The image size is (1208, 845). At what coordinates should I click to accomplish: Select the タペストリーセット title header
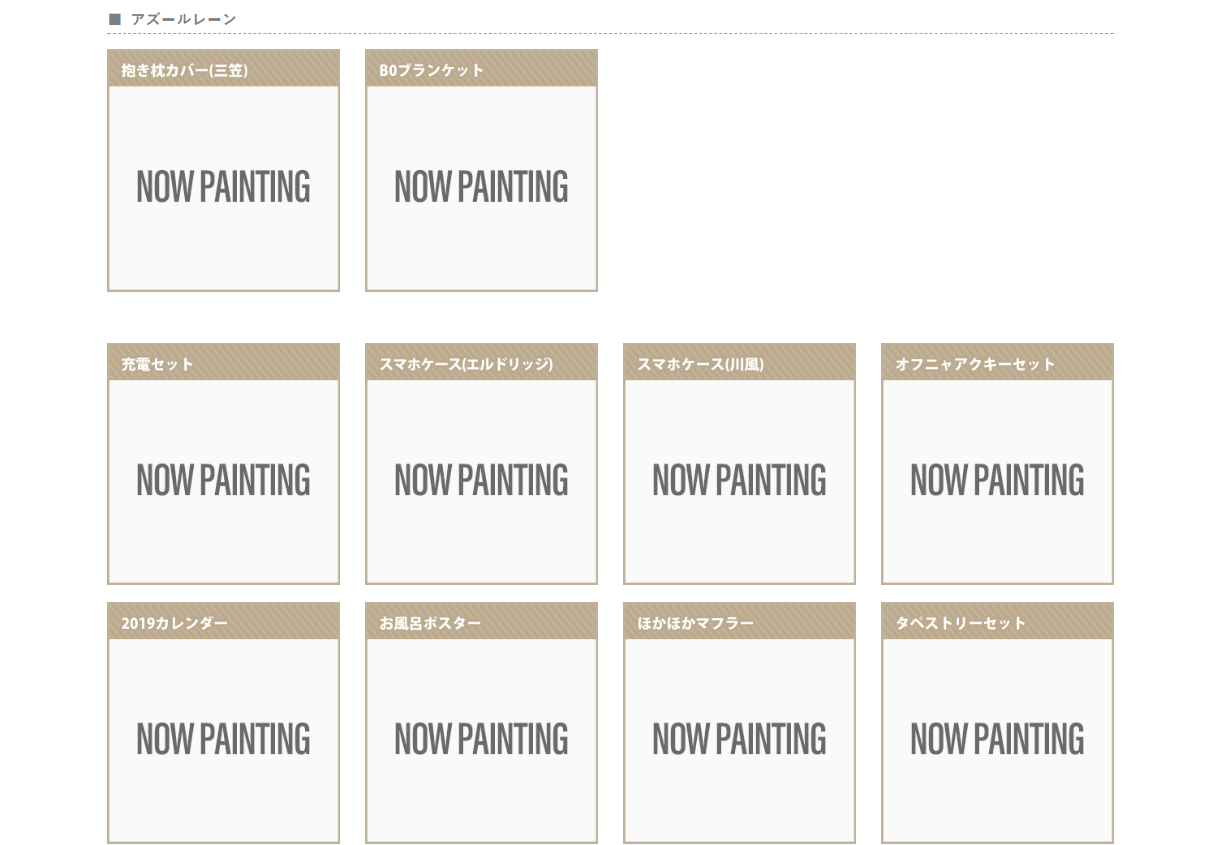(x=997, y=622)
